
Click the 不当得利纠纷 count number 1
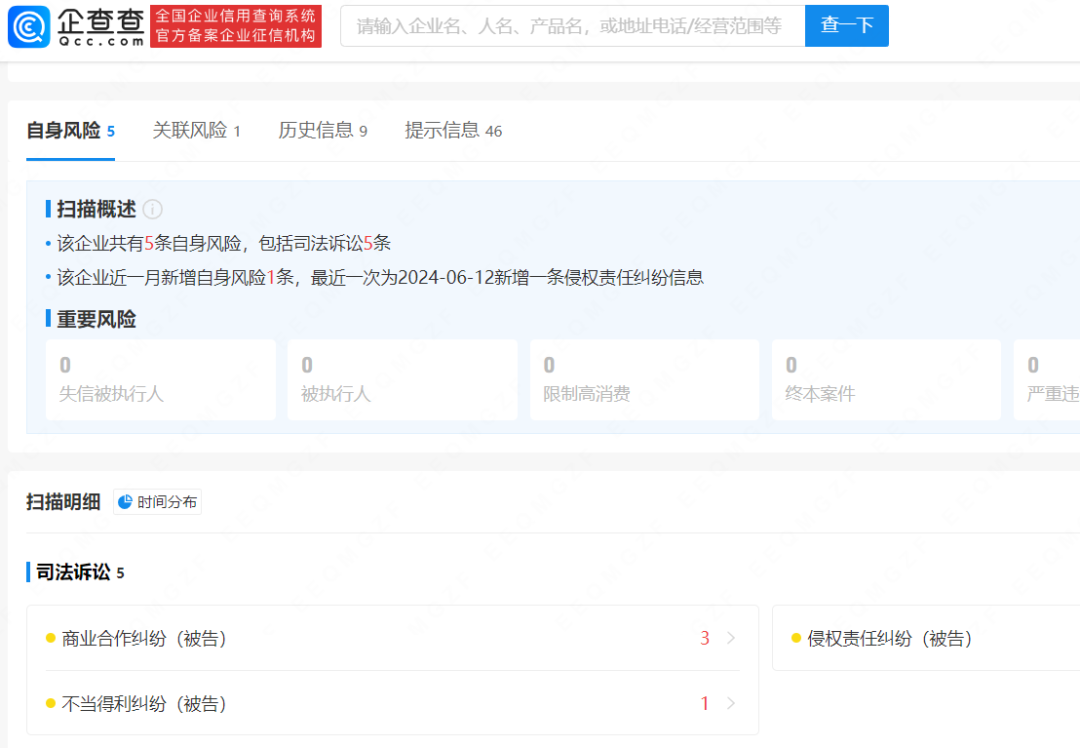704,704
